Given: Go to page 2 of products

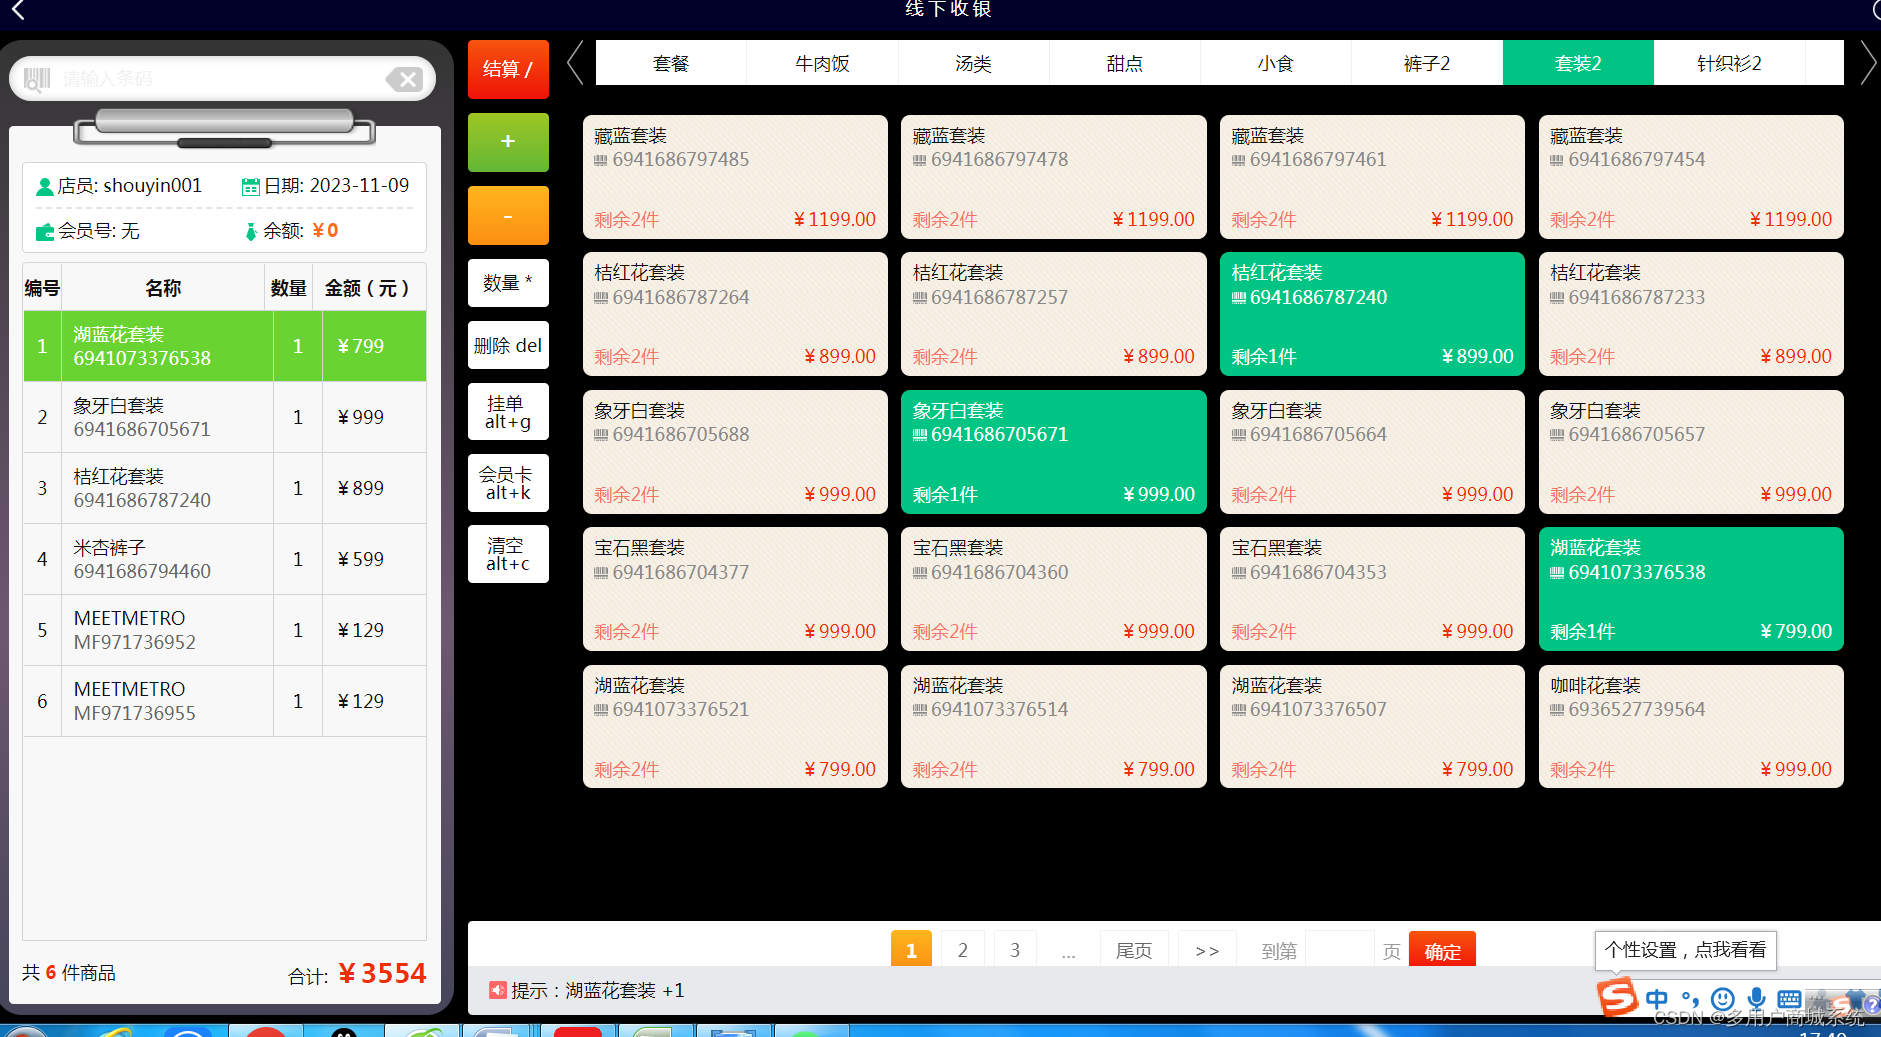Looking at the screenshot, I should point(963,950).
